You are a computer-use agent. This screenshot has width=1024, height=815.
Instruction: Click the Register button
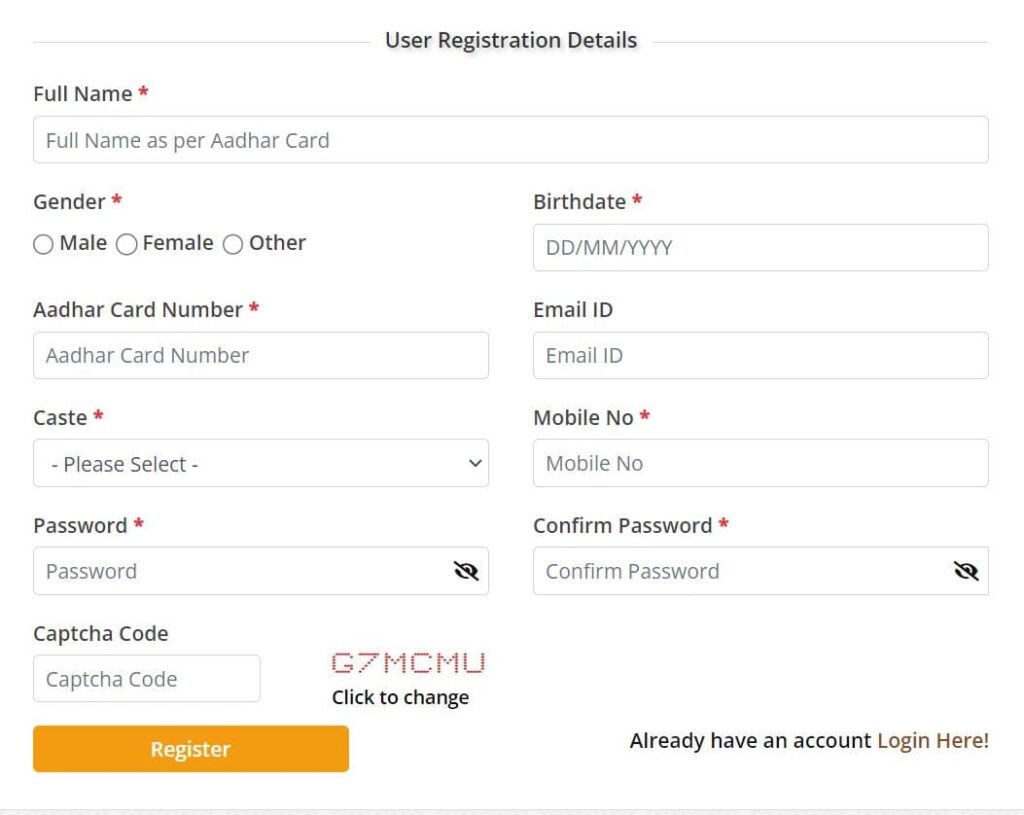tap(190, 749)
